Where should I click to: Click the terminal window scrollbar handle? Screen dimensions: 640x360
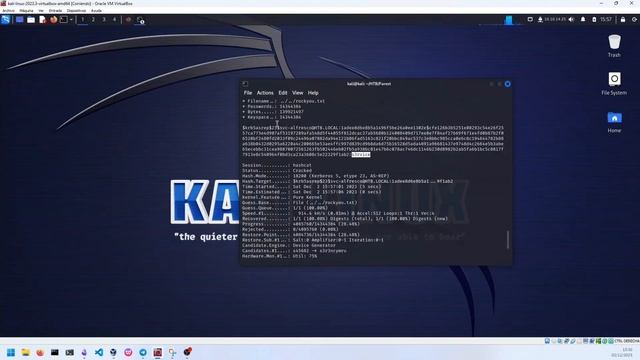pos(508,240)
